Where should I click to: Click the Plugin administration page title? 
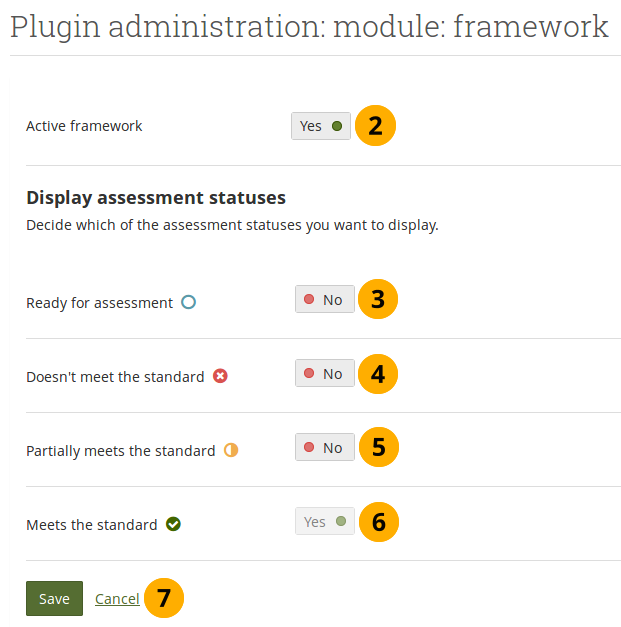coord(309,27)
